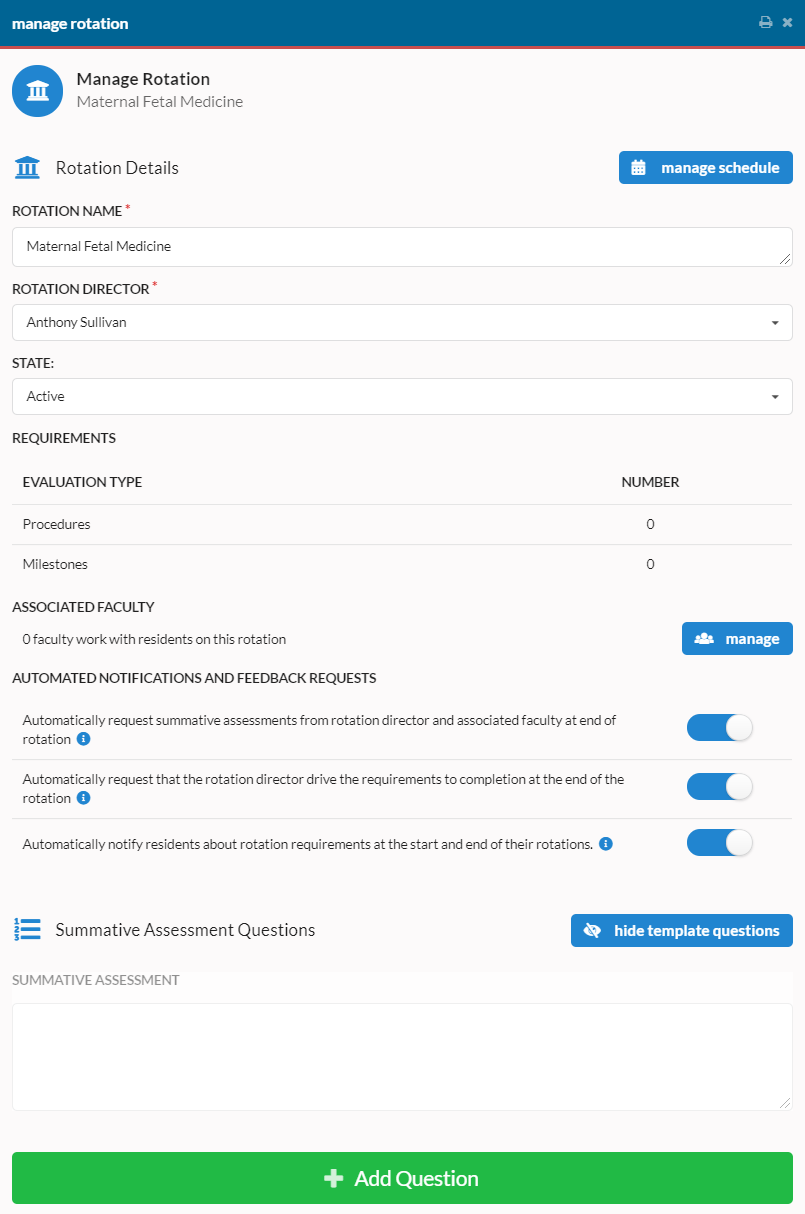The width and height of the screenshot is (805, 1214).
Task: Toggle automatic summative assessment requests switch
Action: (719, 728)
